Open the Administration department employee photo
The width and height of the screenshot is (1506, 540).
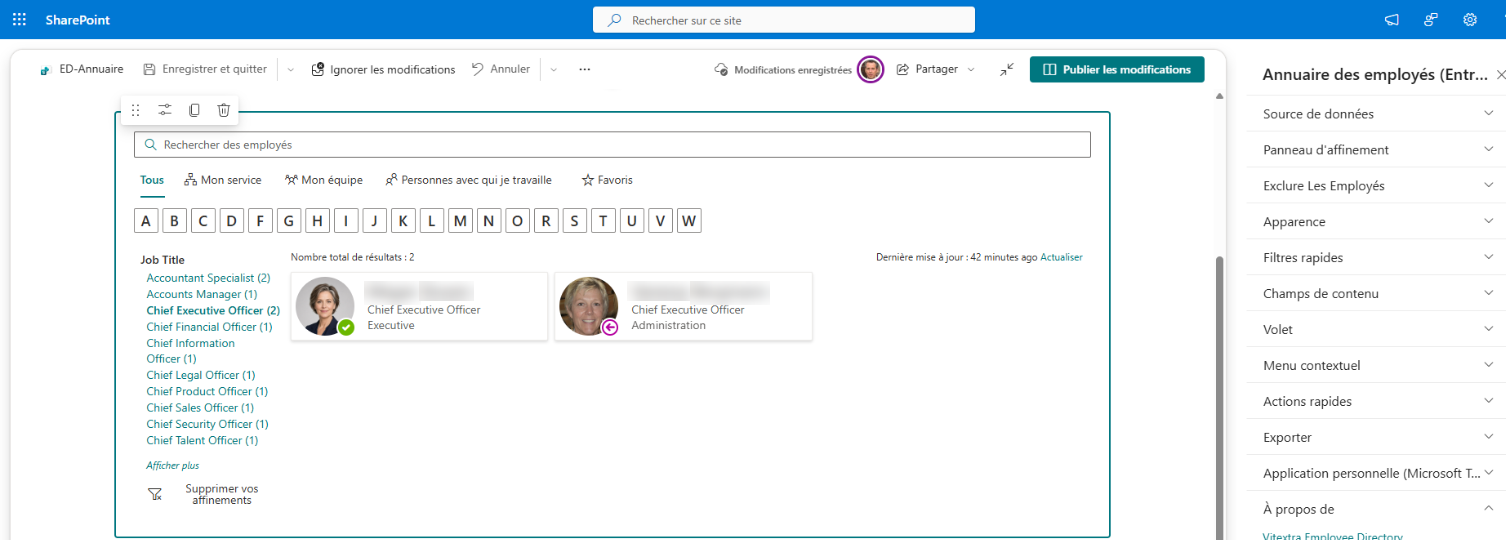point(589,306)
